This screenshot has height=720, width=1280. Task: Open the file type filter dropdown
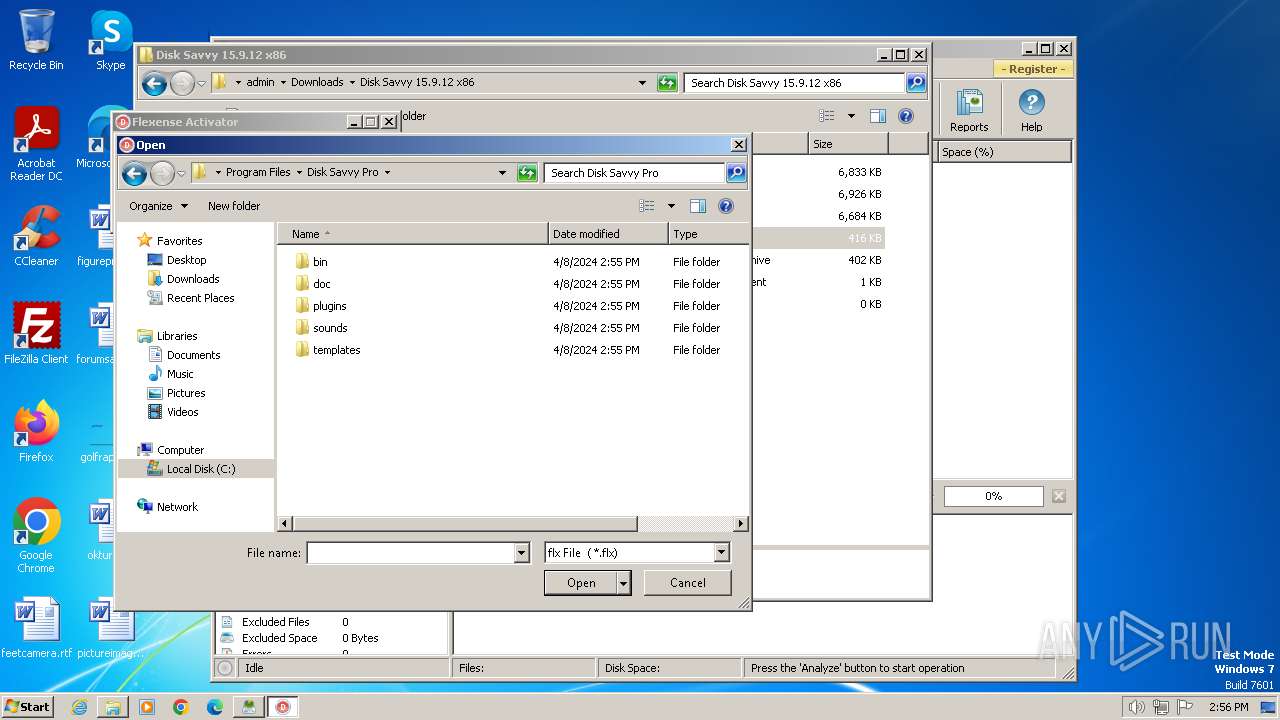click(722, 552)
